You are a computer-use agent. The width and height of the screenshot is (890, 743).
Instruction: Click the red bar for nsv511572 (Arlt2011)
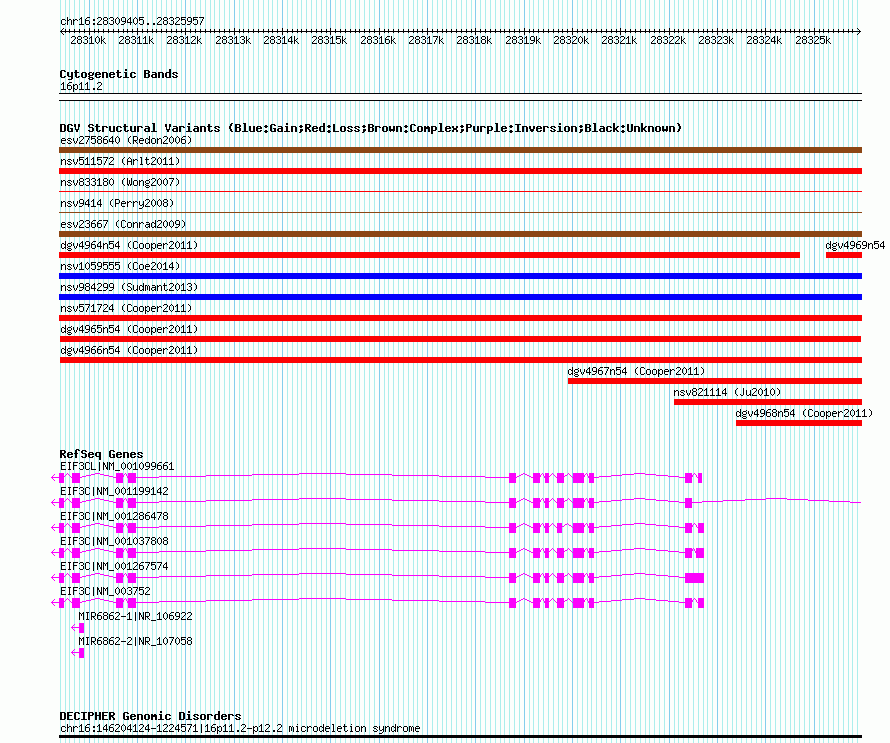pos(460,171)
